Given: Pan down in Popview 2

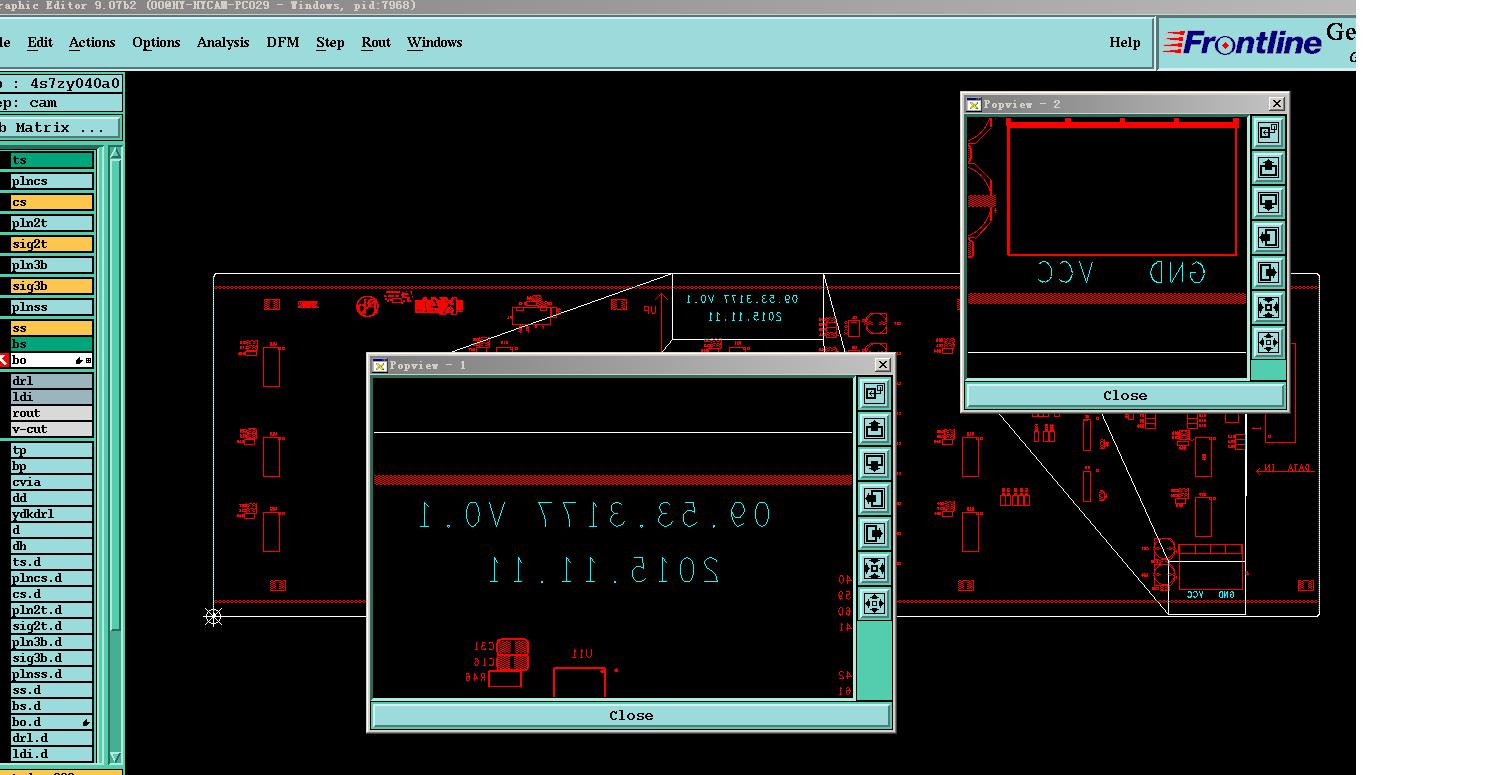Looking at the screenshot, I should [x=1268, y=203].
